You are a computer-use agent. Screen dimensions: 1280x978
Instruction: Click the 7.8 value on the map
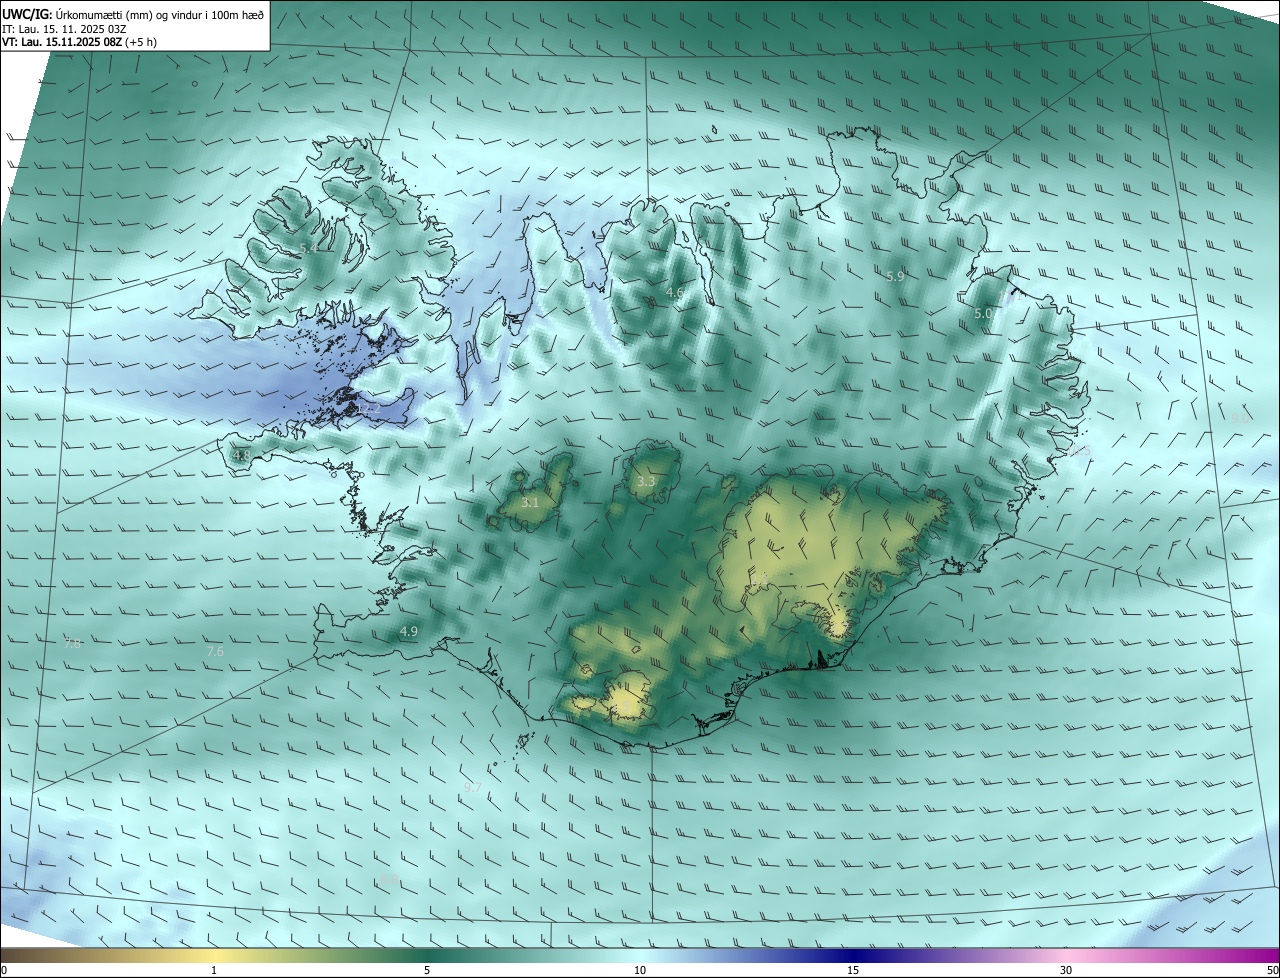(72, 644)
